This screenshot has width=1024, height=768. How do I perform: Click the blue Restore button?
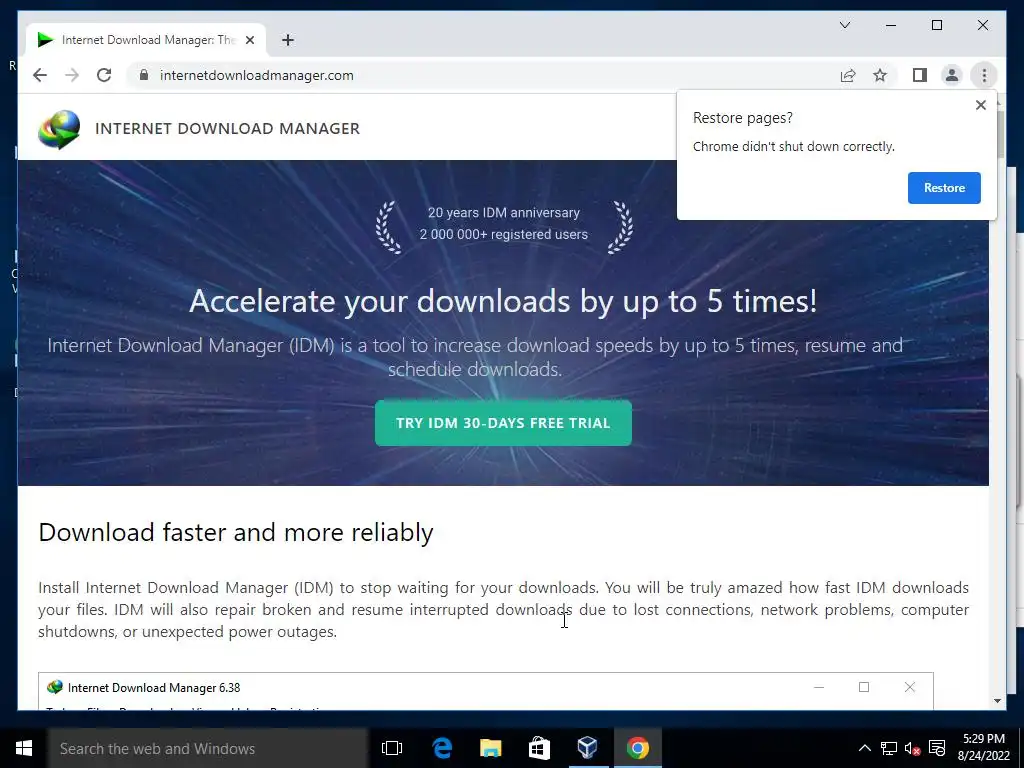[944, 187]
